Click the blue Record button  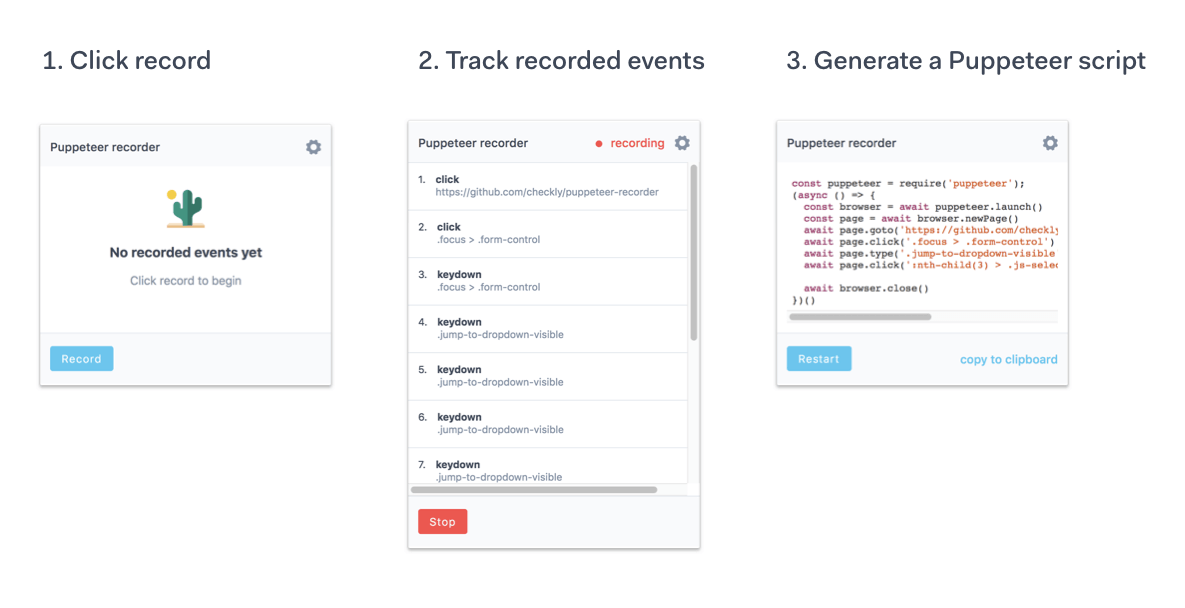coord(82,359)
